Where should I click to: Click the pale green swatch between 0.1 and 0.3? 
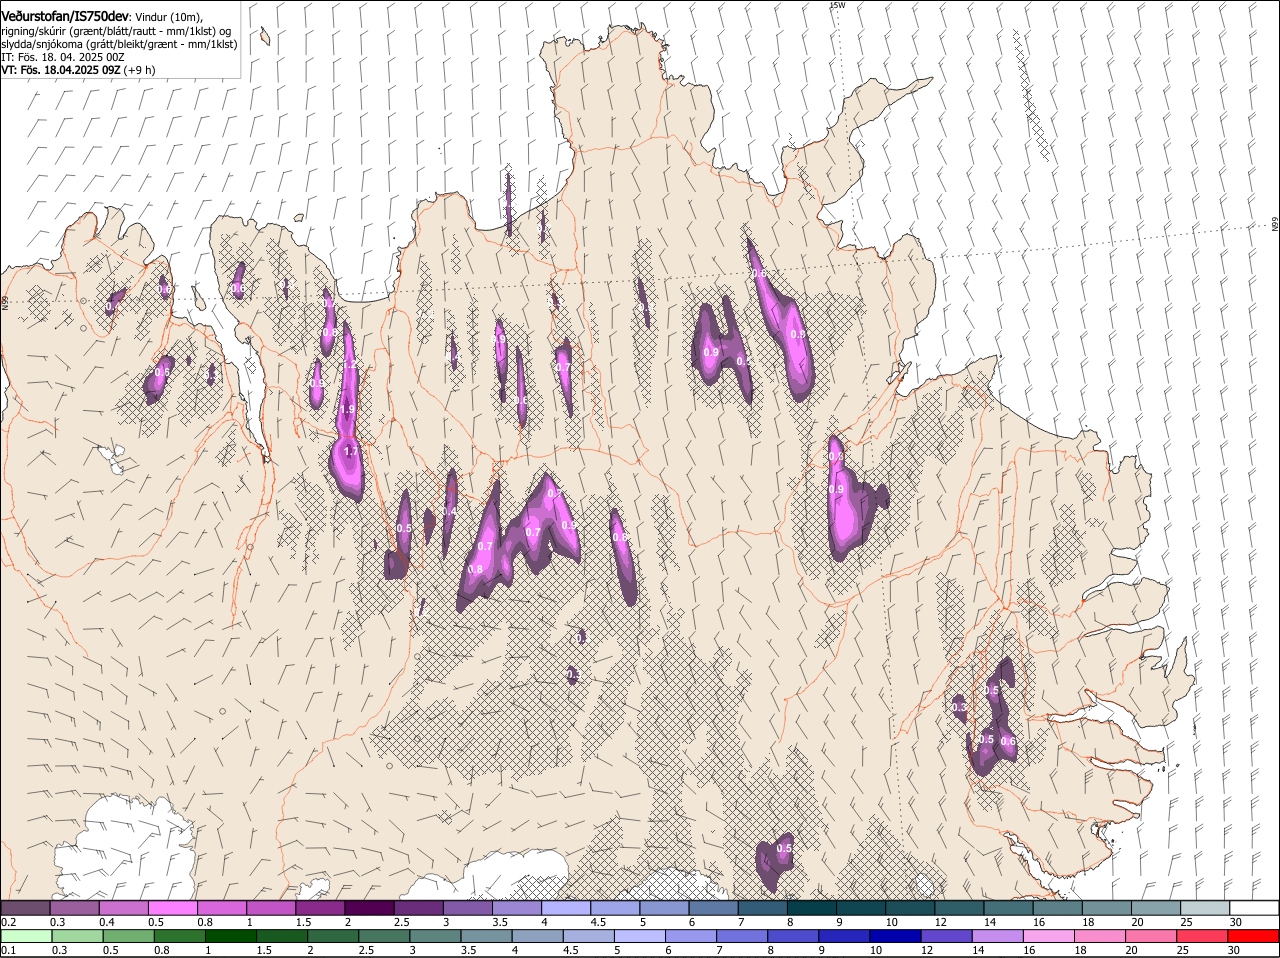coord(26,936)
